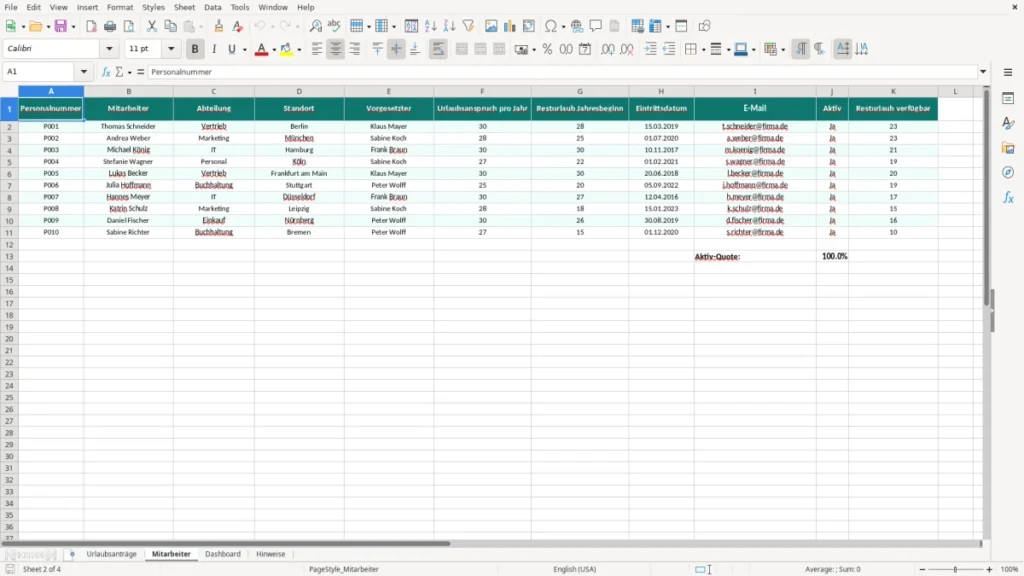Insert comment icon

[x=596, y=26]
